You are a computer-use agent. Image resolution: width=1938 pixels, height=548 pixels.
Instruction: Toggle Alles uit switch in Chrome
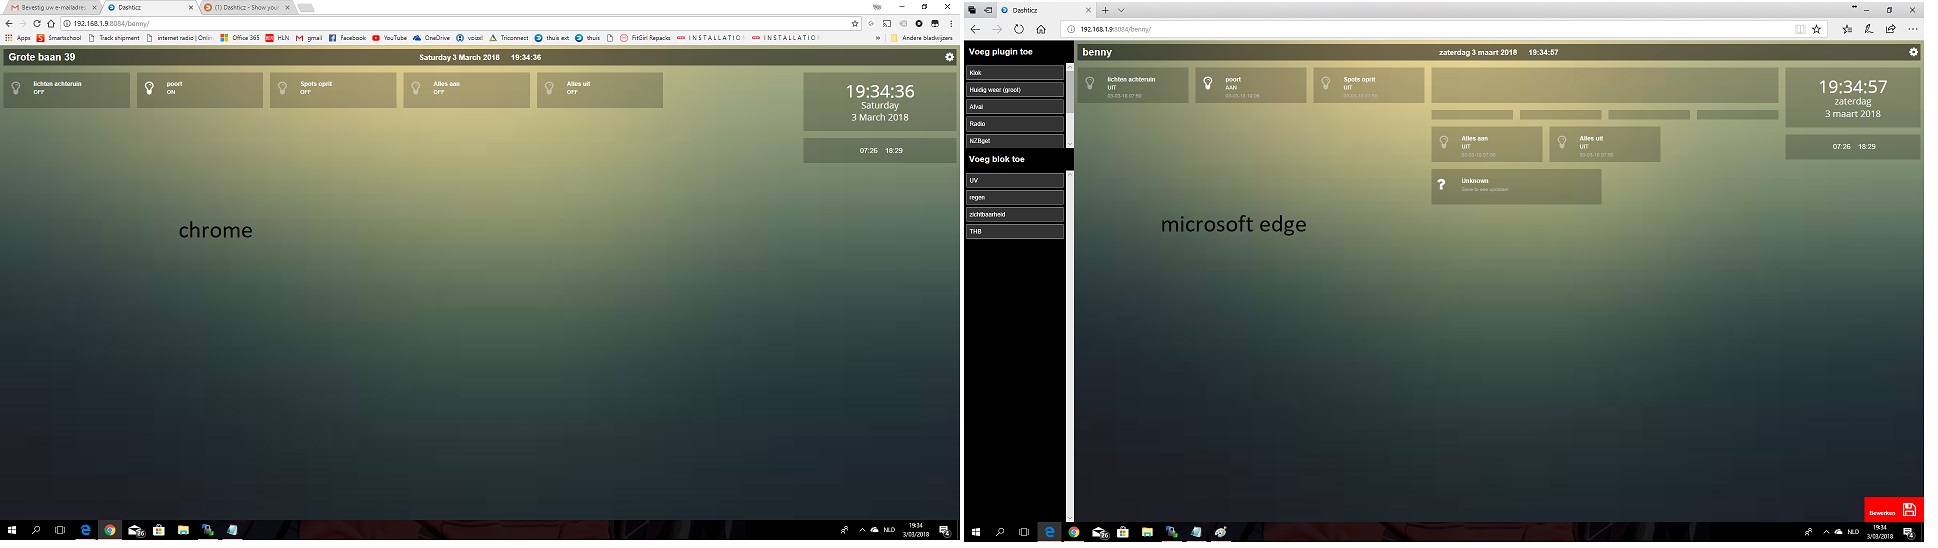pyautogui.click(x=600, y=90)
